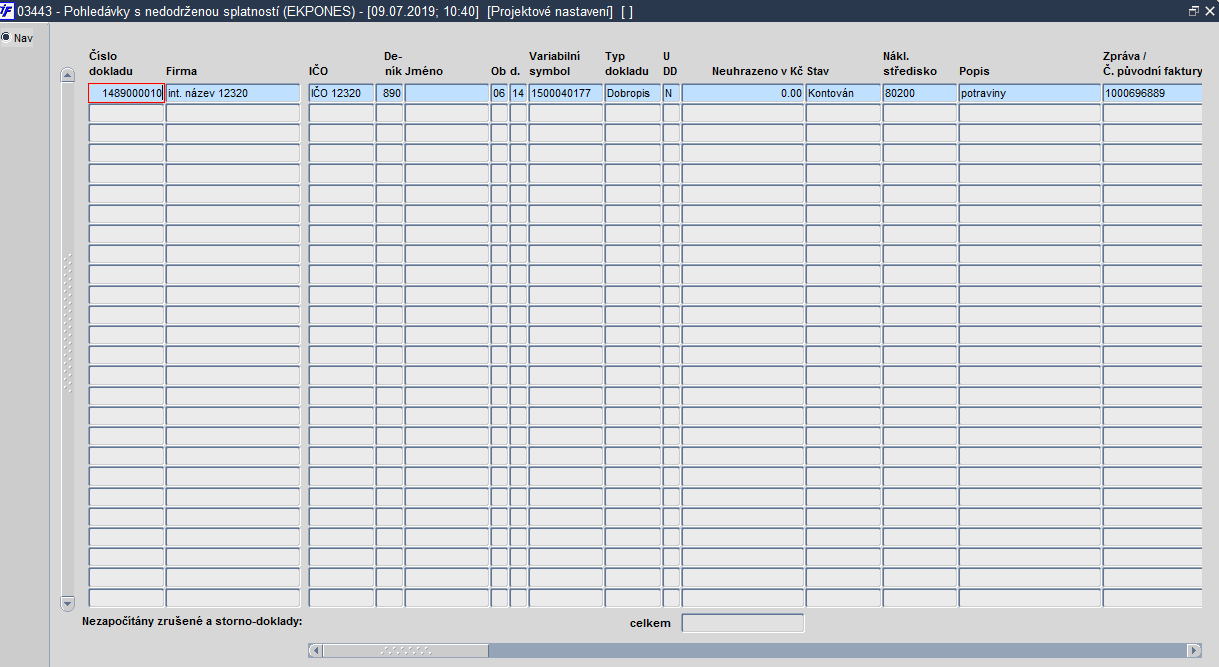Click the UDD value 'N'
Image resolution: width=1219 pixels, height=667 pixels.
click(x=671, y=93)
